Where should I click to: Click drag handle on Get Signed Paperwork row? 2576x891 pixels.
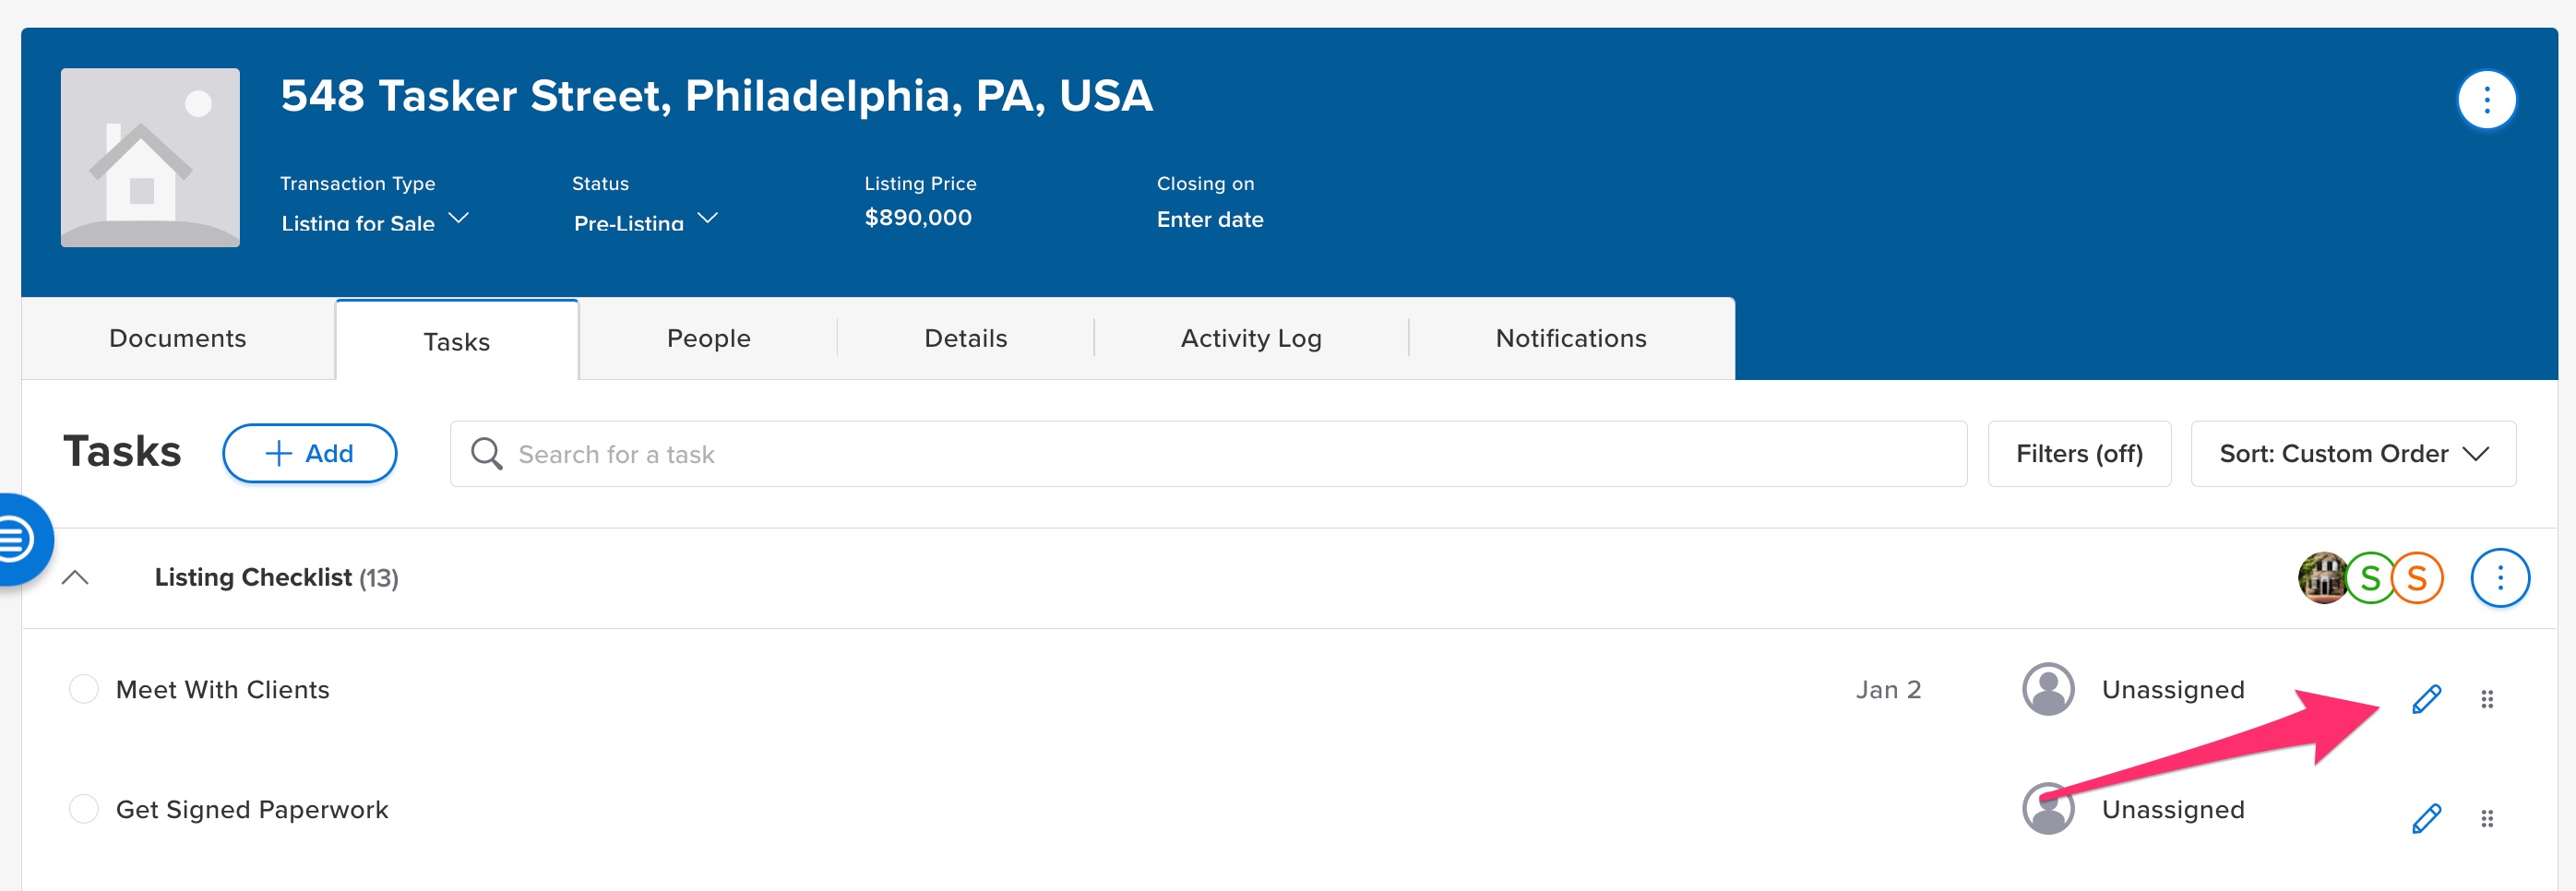click(x=2487, y=818)
